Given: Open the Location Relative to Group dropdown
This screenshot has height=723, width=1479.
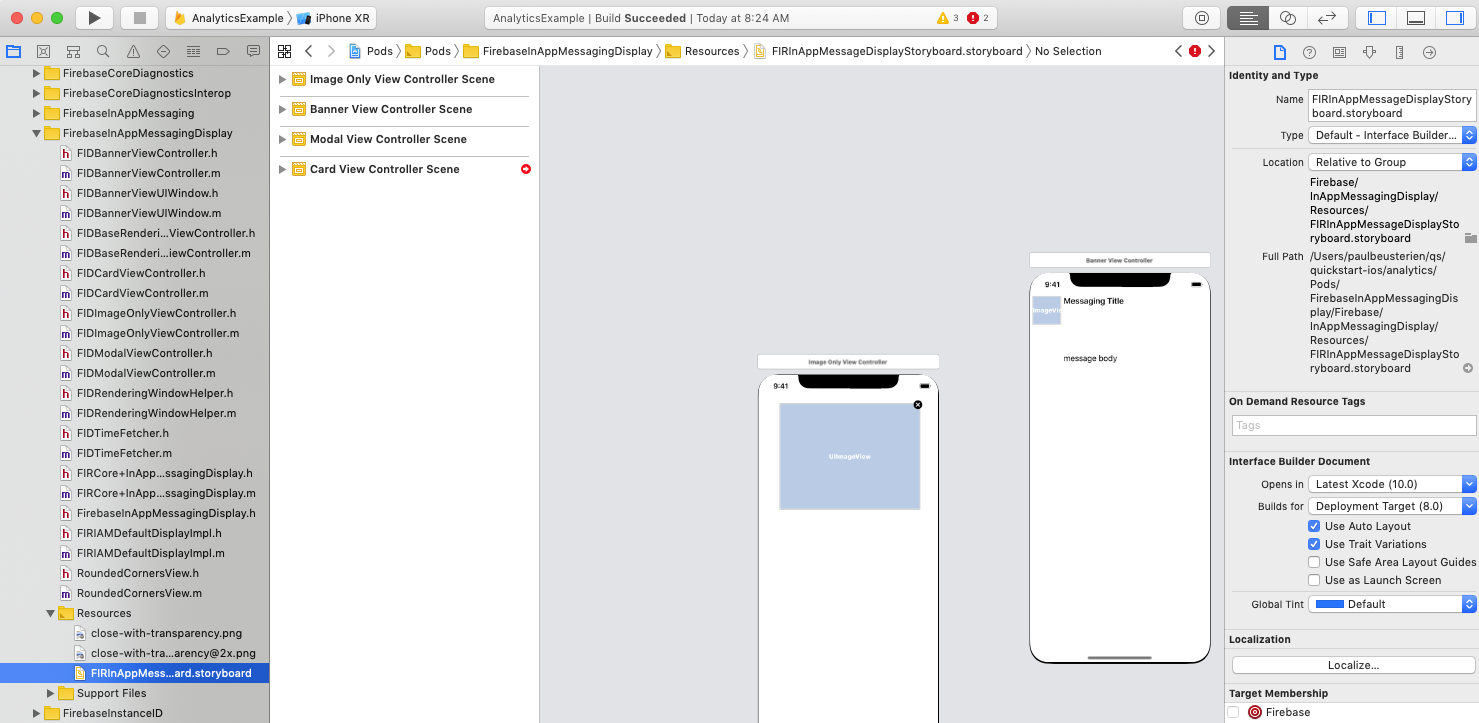Looking at the screenshot, I should click(1392, 162).
